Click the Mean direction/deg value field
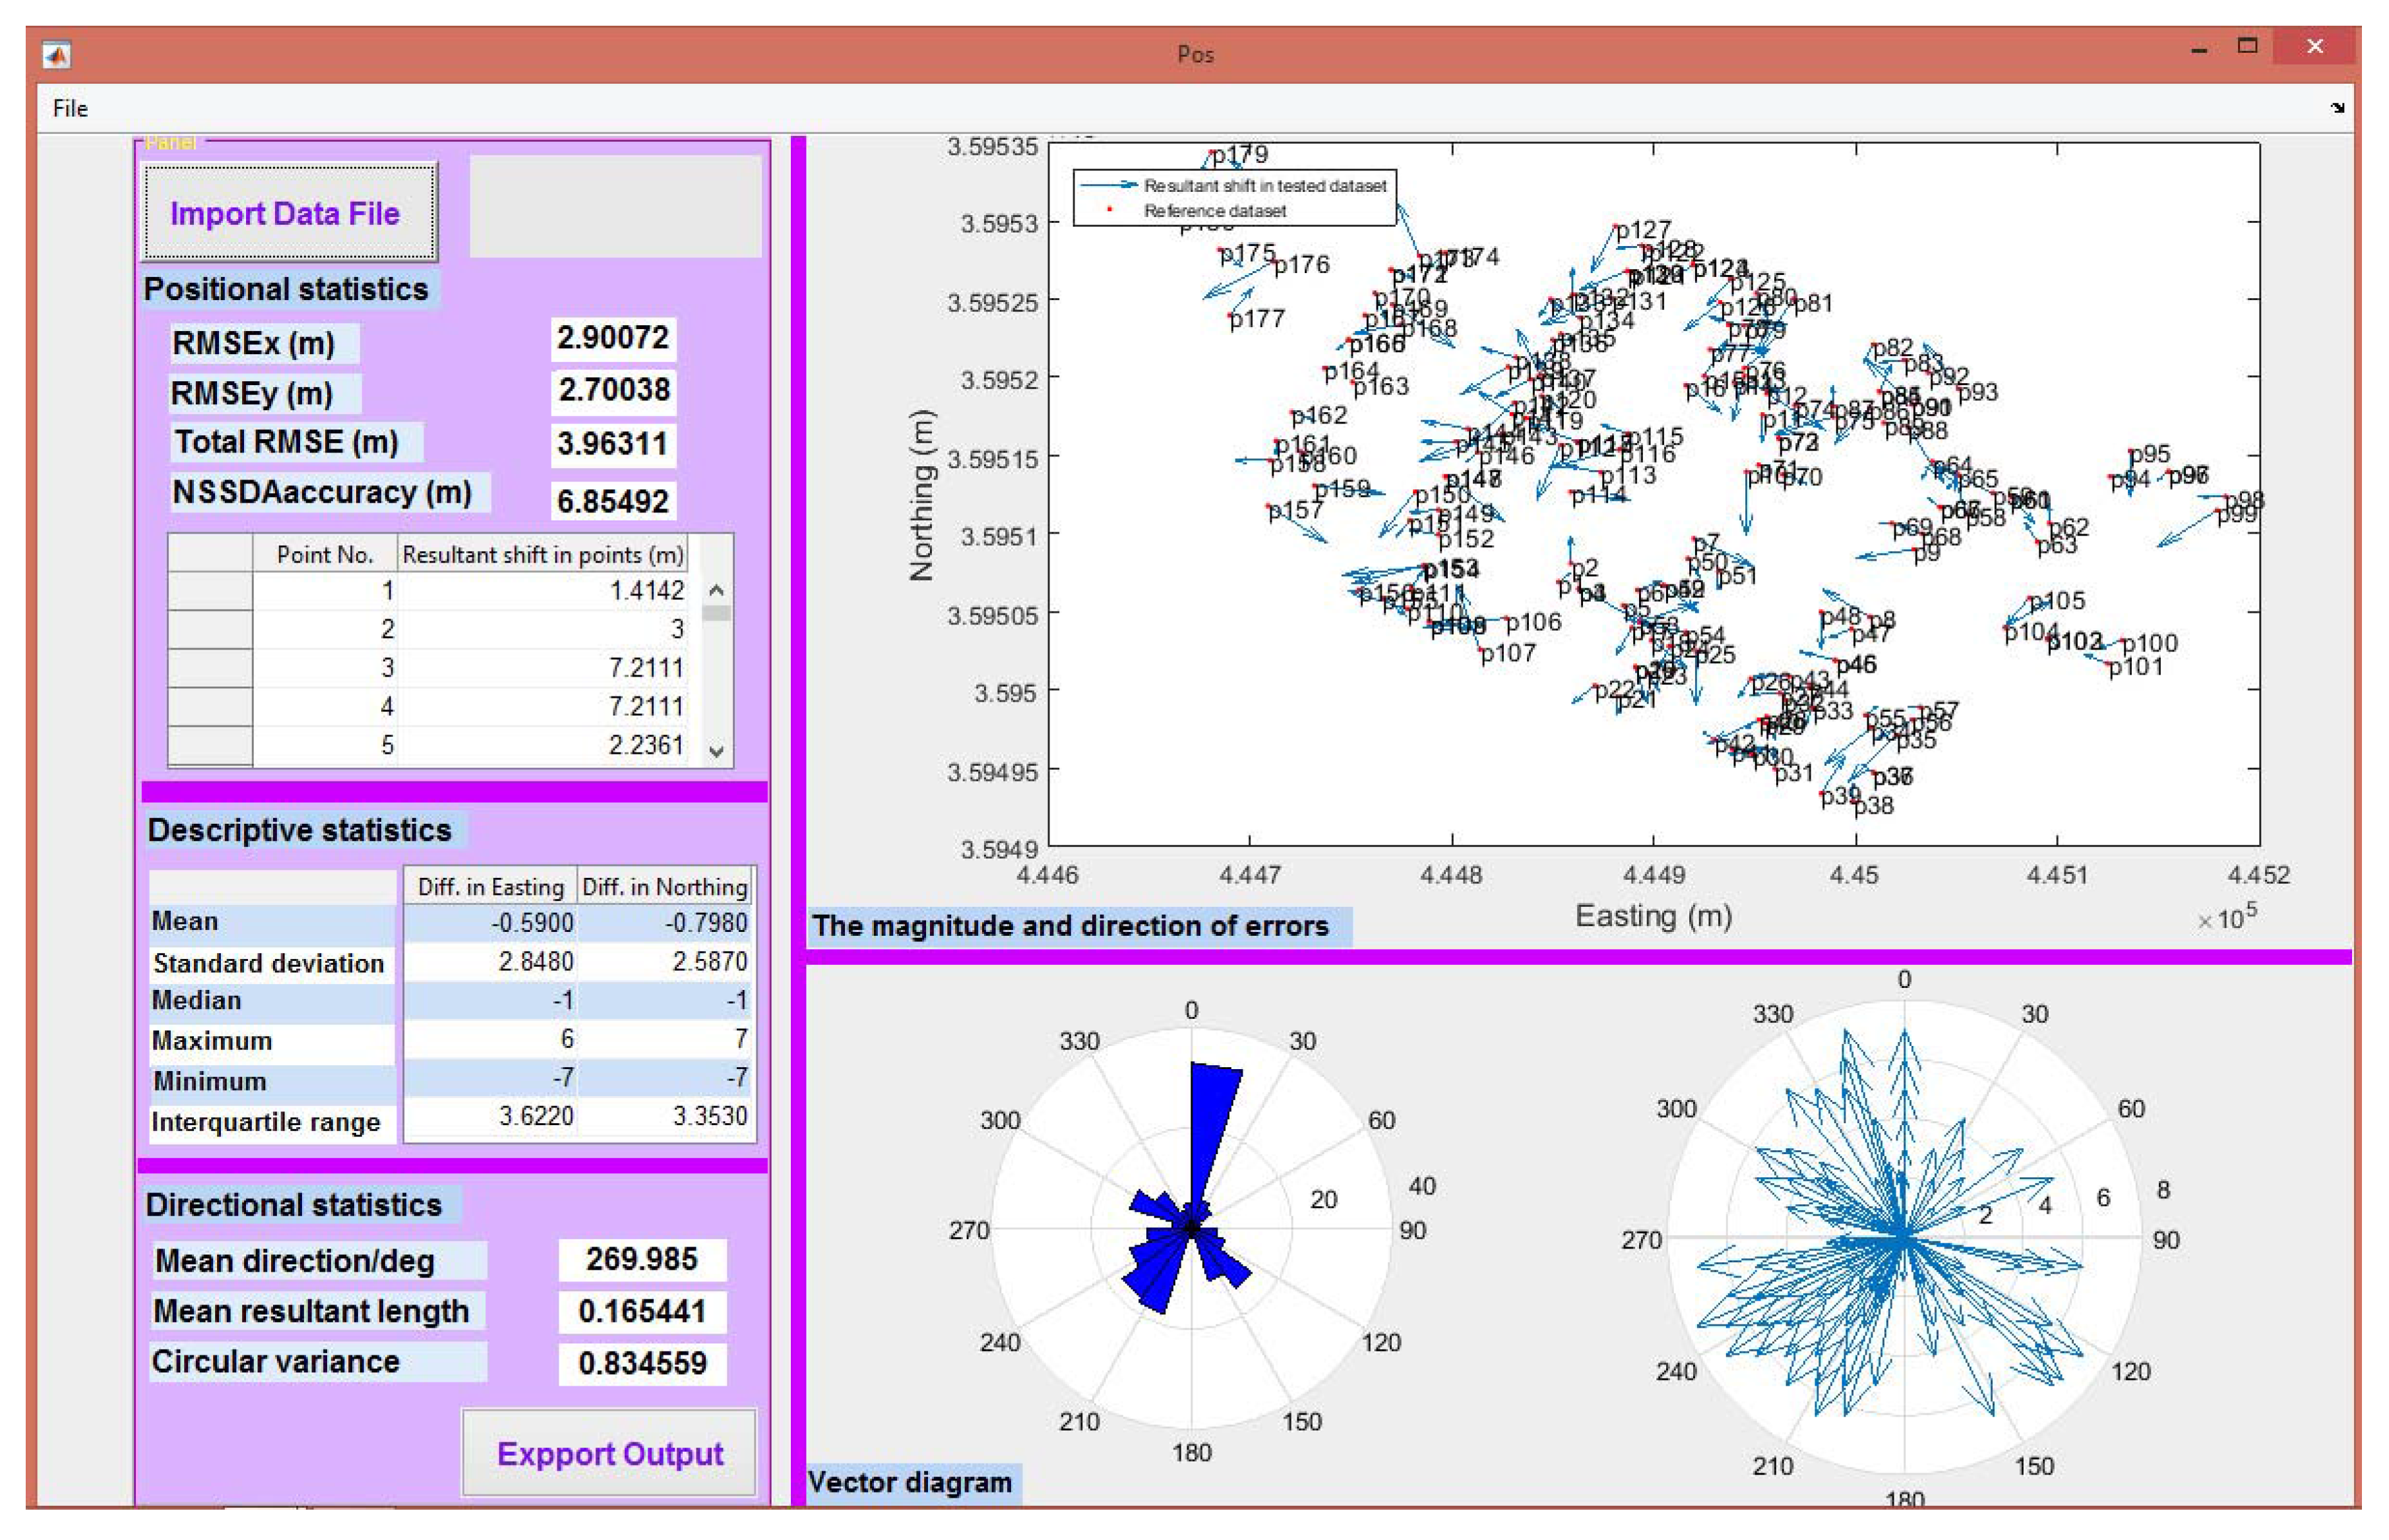This screenshot has height=1540, width=2389. coord(641,1259)
